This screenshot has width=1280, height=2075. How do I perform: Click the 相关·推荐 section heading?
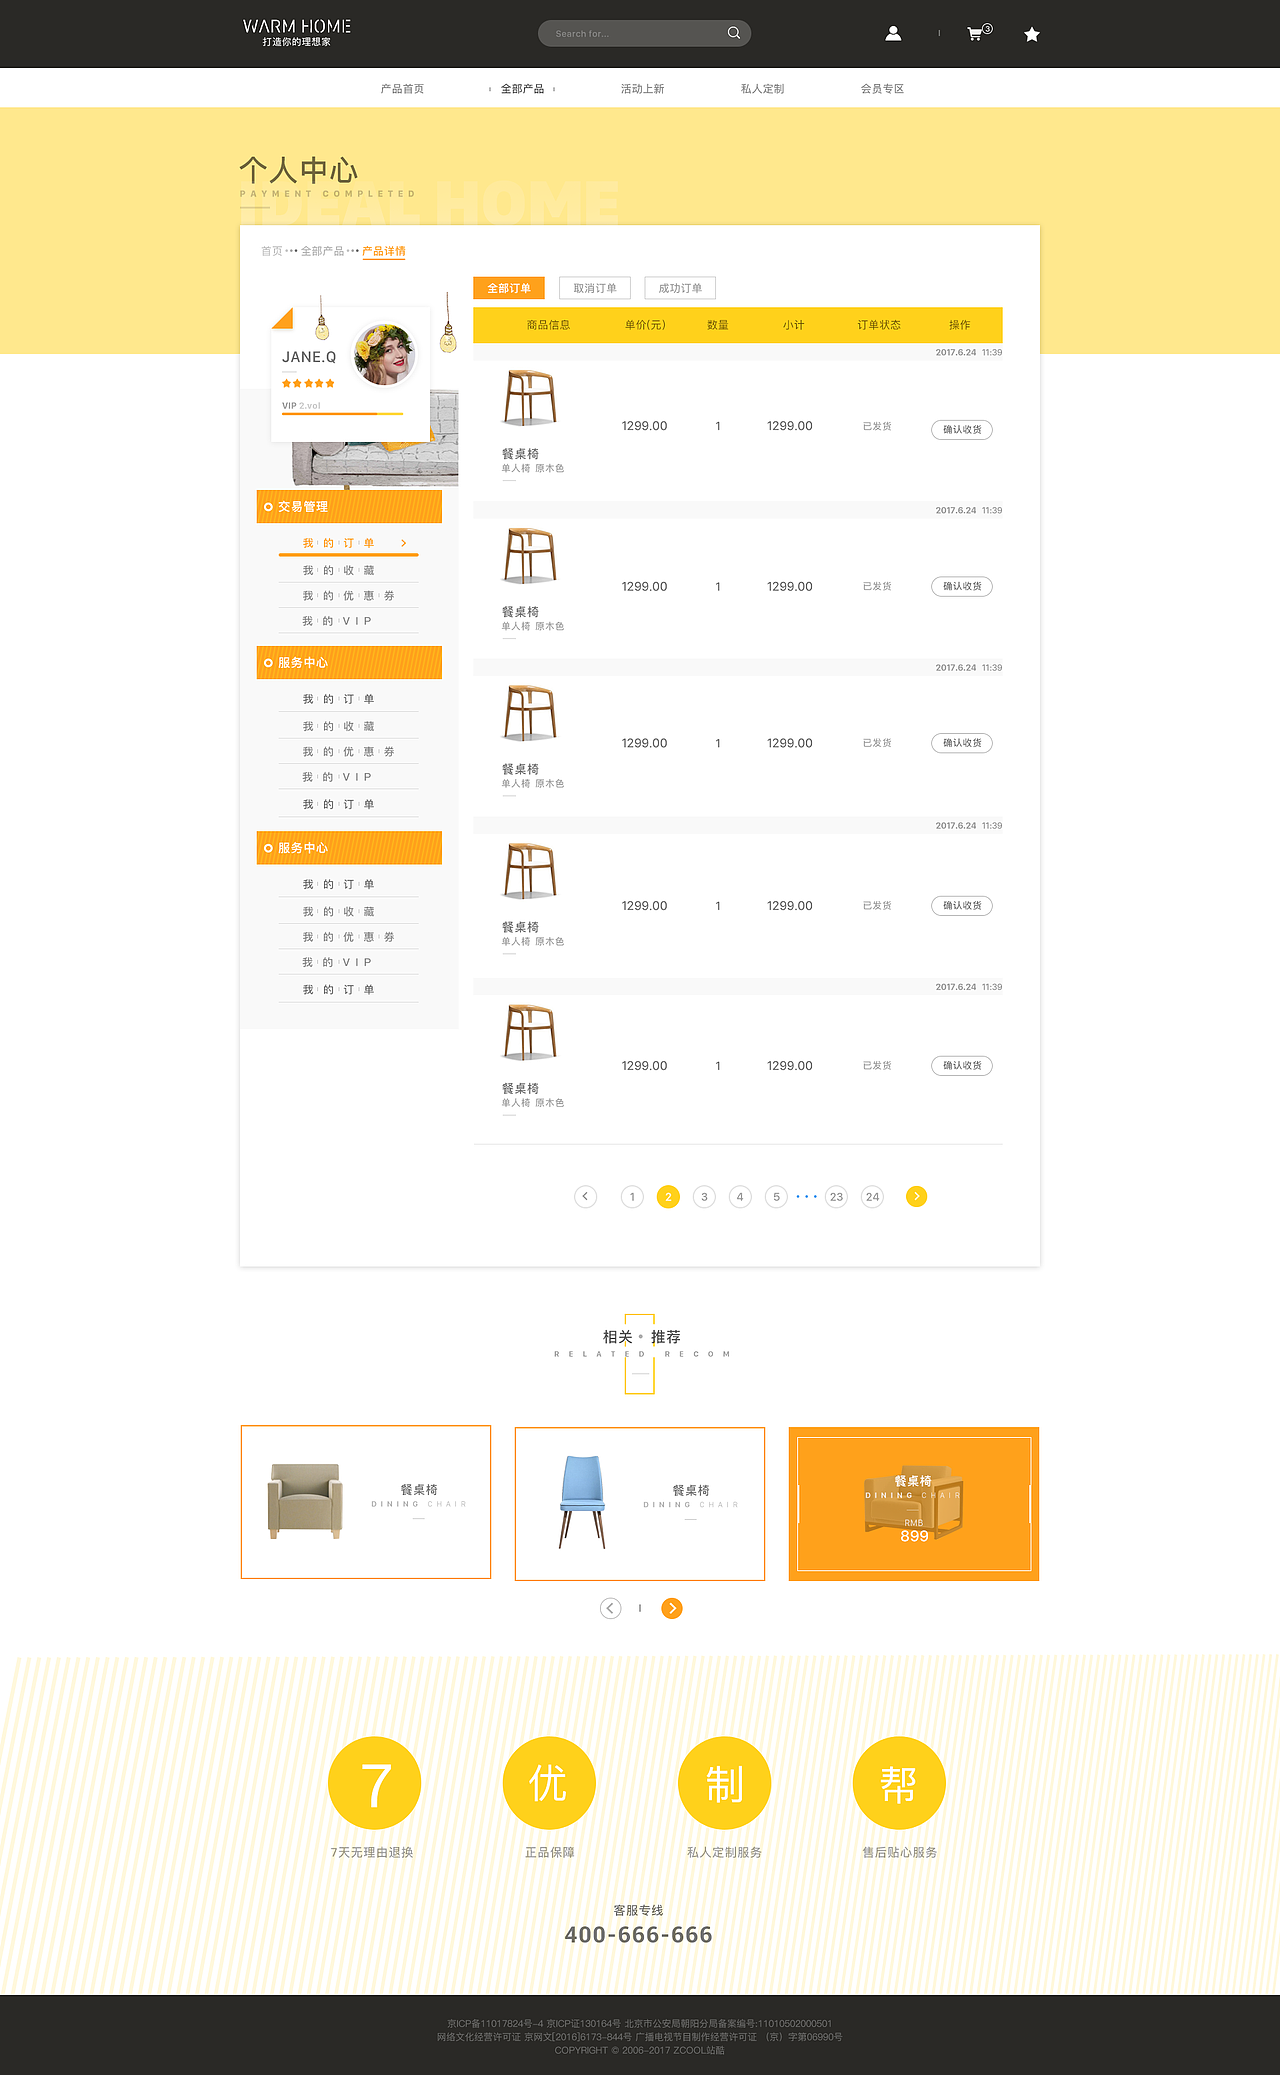click(x=641, y=1337)
